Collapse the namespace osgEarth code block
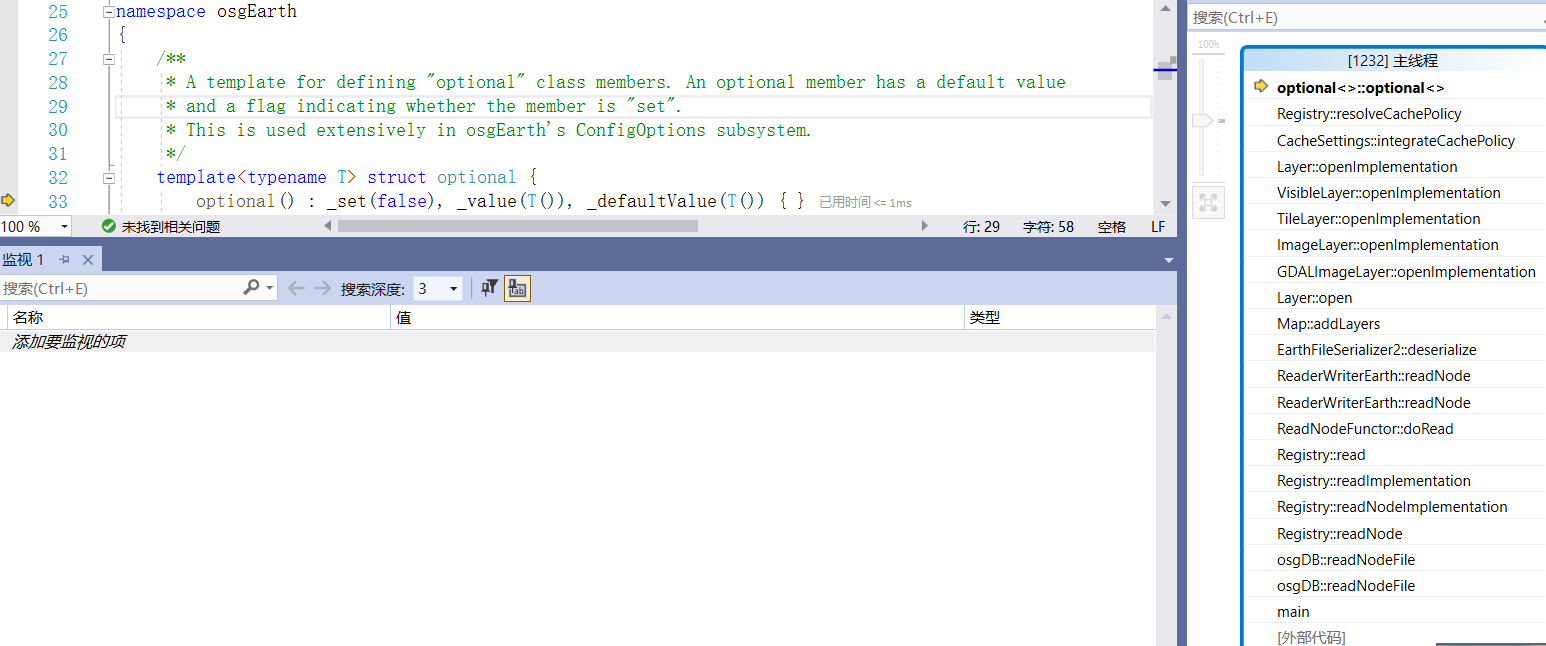Screen dimensions: 1546x646 [108, 12]
